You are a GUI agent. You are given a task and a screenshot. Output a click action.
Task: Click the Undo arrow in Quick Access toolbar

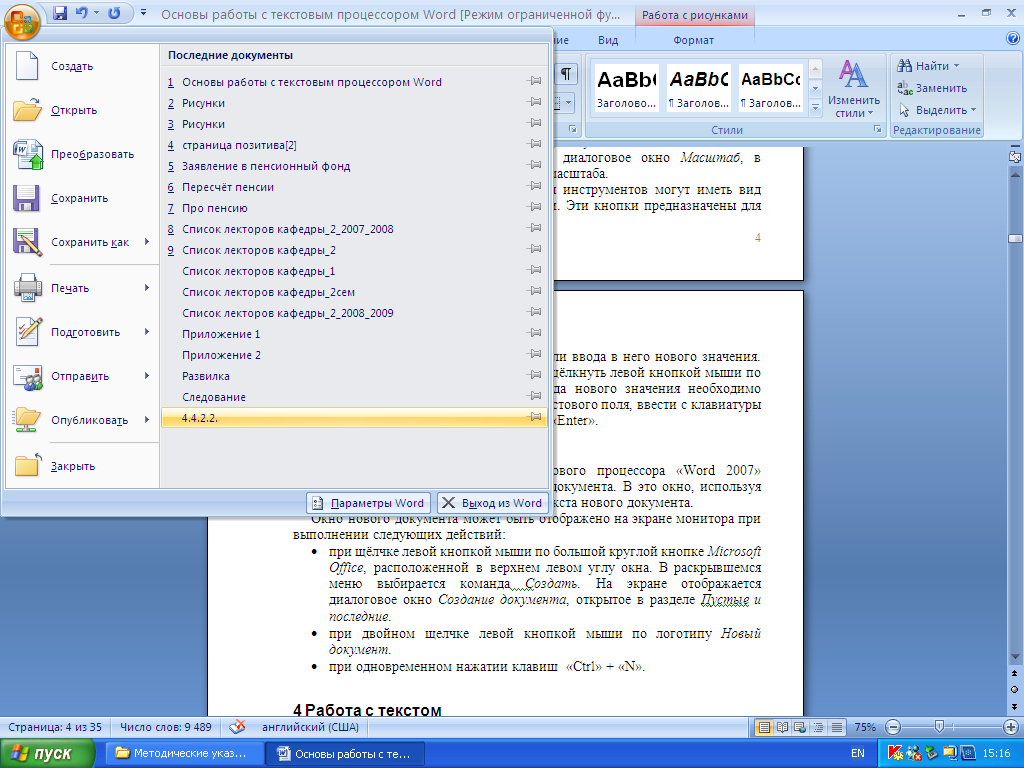point(82,13)
